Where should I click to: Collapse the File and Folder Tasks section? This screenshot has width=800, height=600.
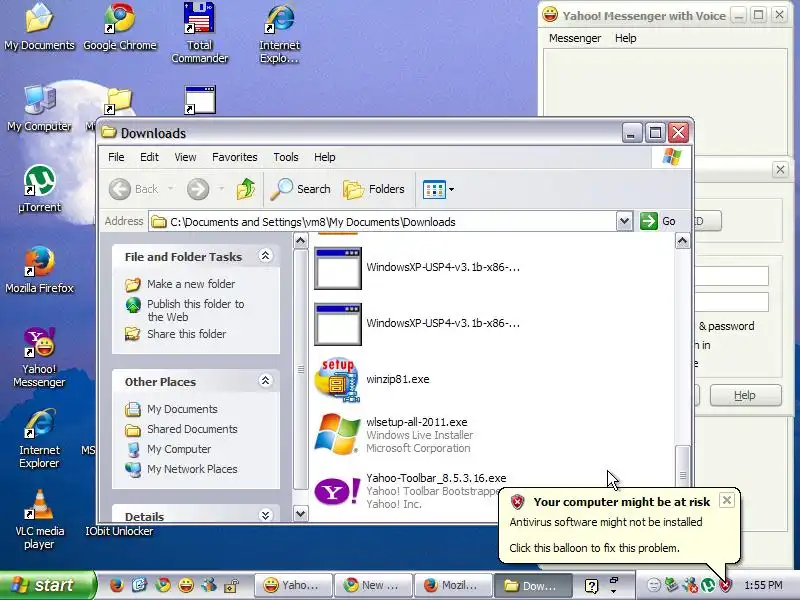tap(265, 256)
